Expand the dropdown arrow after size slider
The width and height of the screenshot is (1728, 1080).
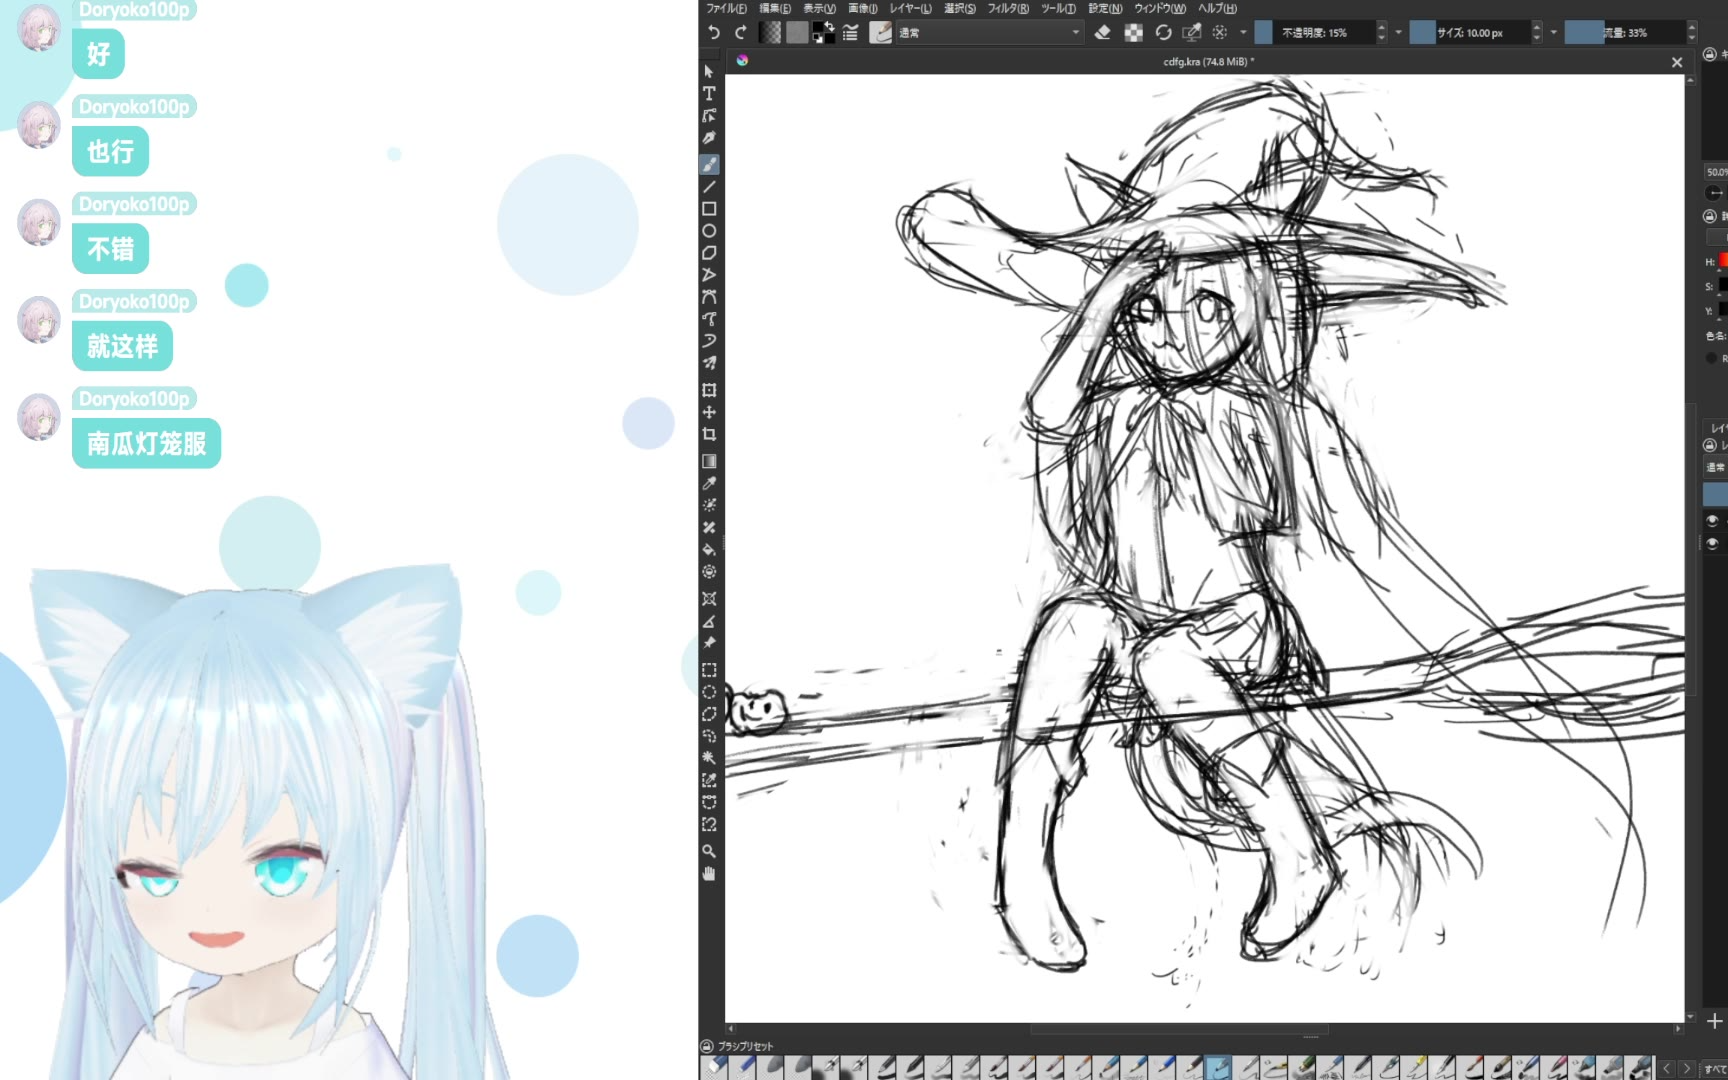click(1553, 33)
